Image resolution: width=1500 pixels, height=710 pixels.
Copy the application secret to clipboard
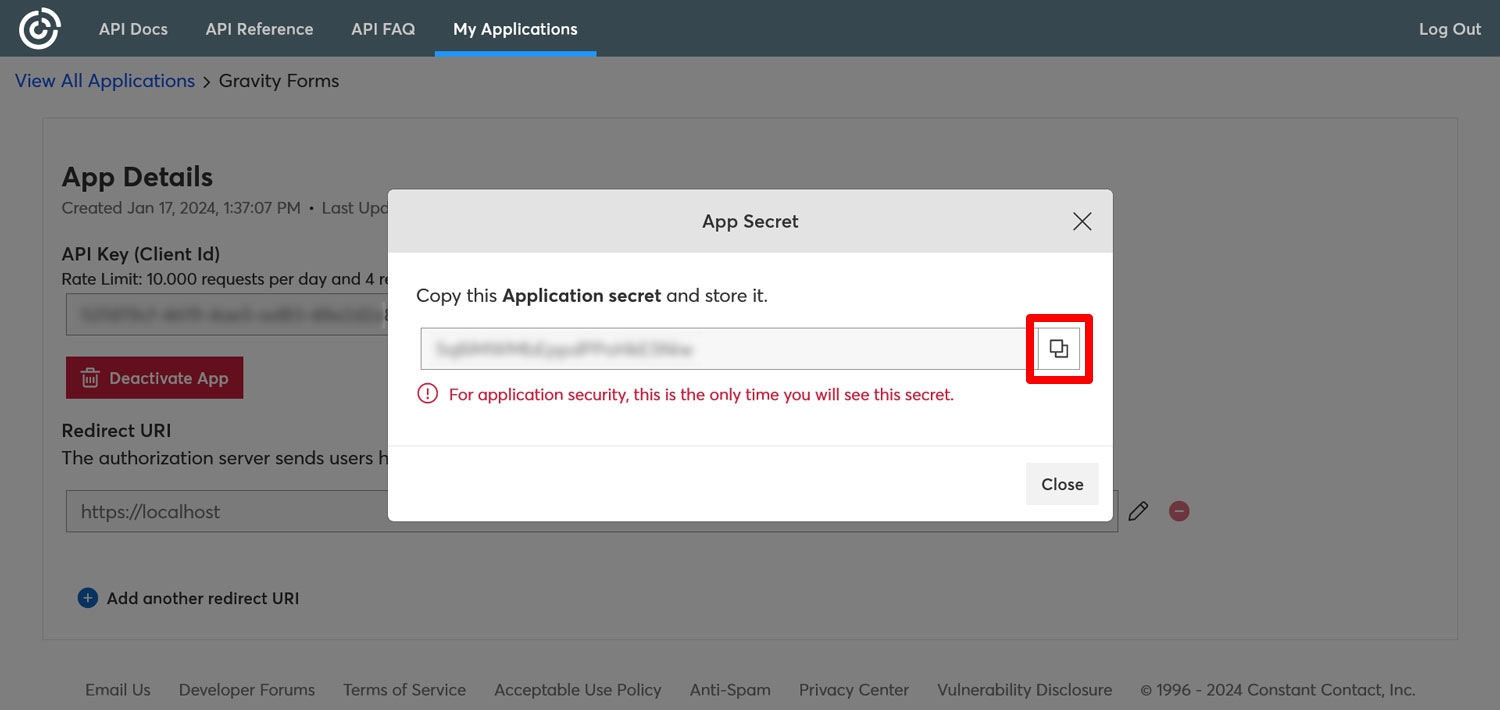(x=1059, y=349)
